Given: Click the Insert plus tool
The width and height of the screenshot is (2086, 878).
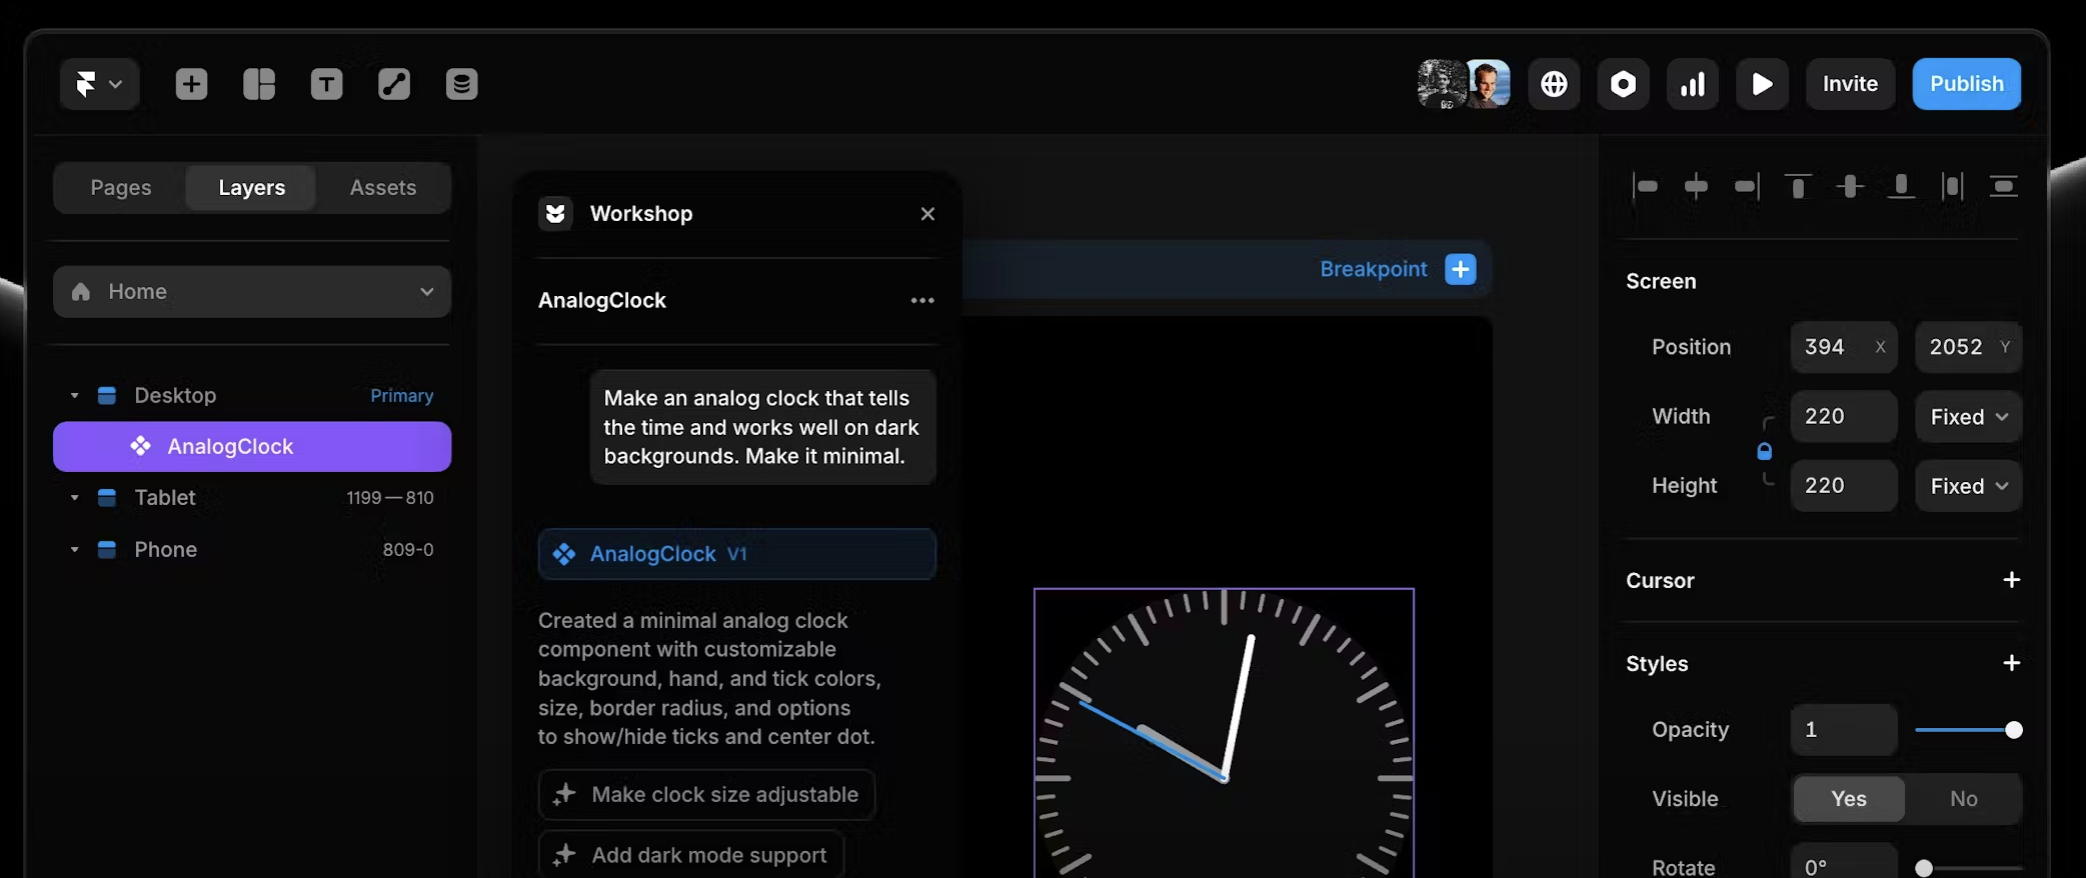Looking at the screenshot, I should 191,84.
